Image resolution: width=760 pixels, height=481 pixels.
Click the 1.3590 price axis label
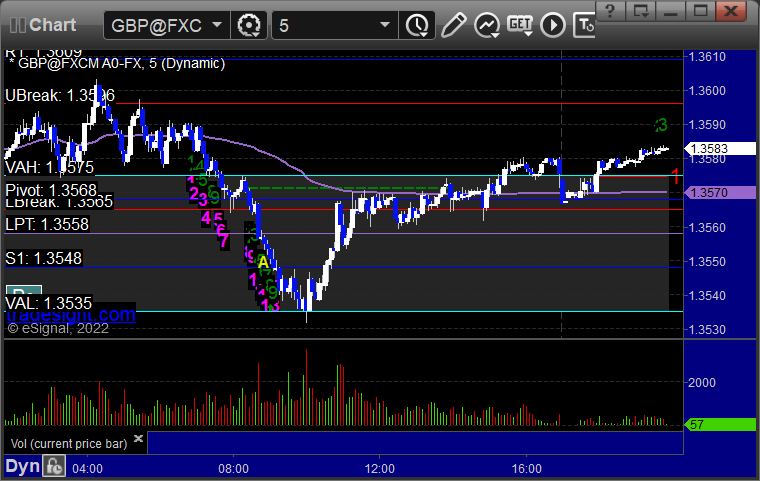click(x=707, y=125)
